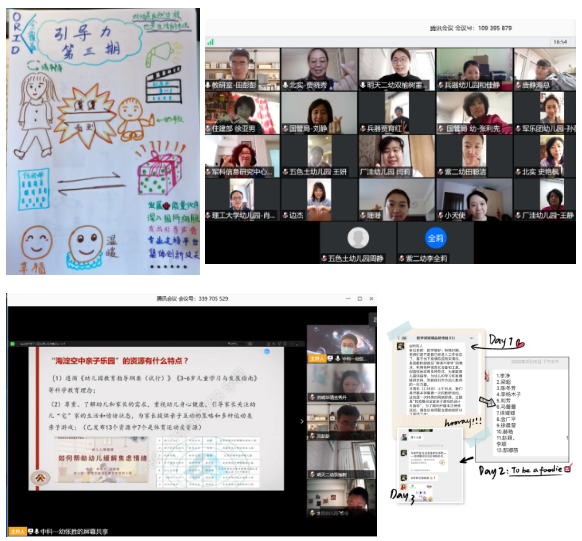Click the muted mic icon beside 边杰
Image resolution: width=582 pixels, height=541 pixels.
click(285, 216)
